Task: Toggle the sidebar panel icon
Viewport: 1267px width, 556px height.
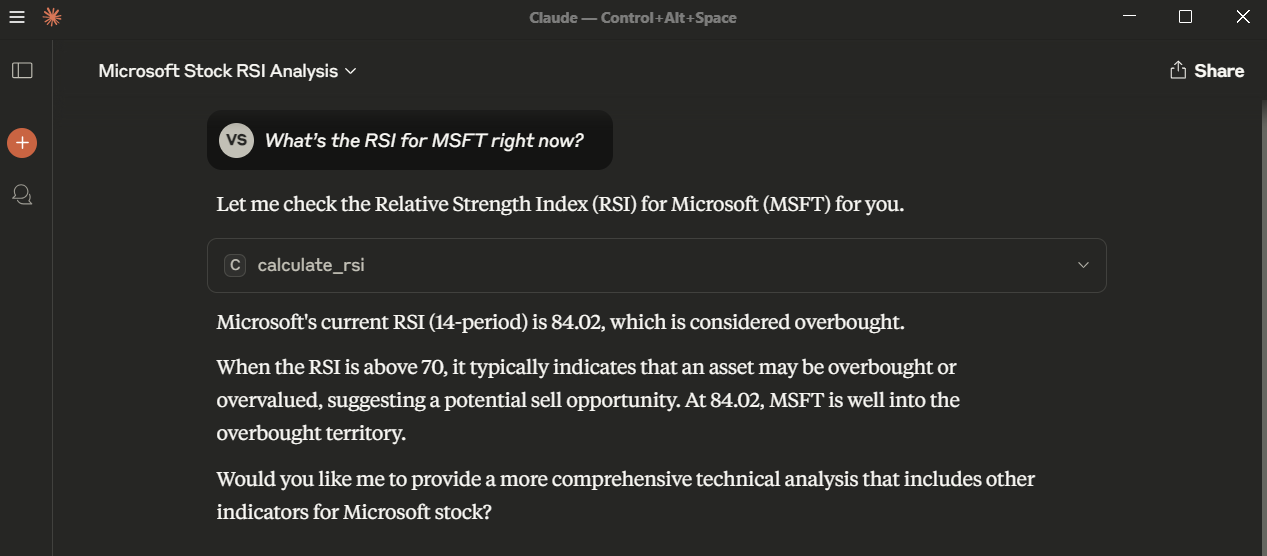Action: tap(22, 70)
